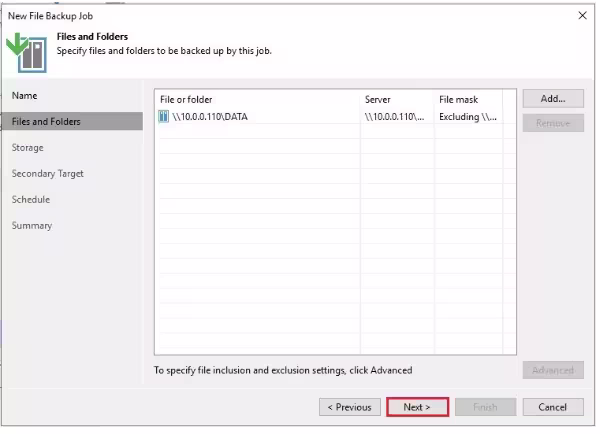This screenshot has height=434, width=600.
Task: Open the Advanced file mask settings
Action: click(x=553, y=370)
